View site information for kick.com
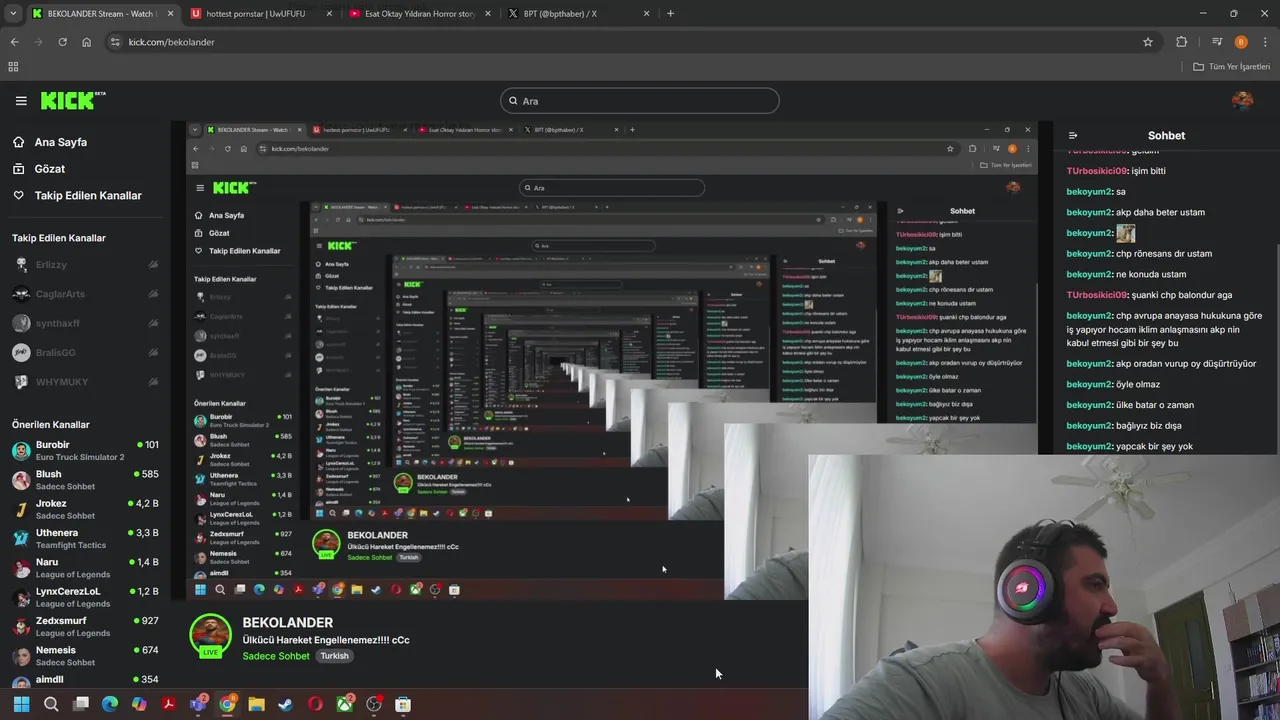1280x720 pixels. point(115,42)
